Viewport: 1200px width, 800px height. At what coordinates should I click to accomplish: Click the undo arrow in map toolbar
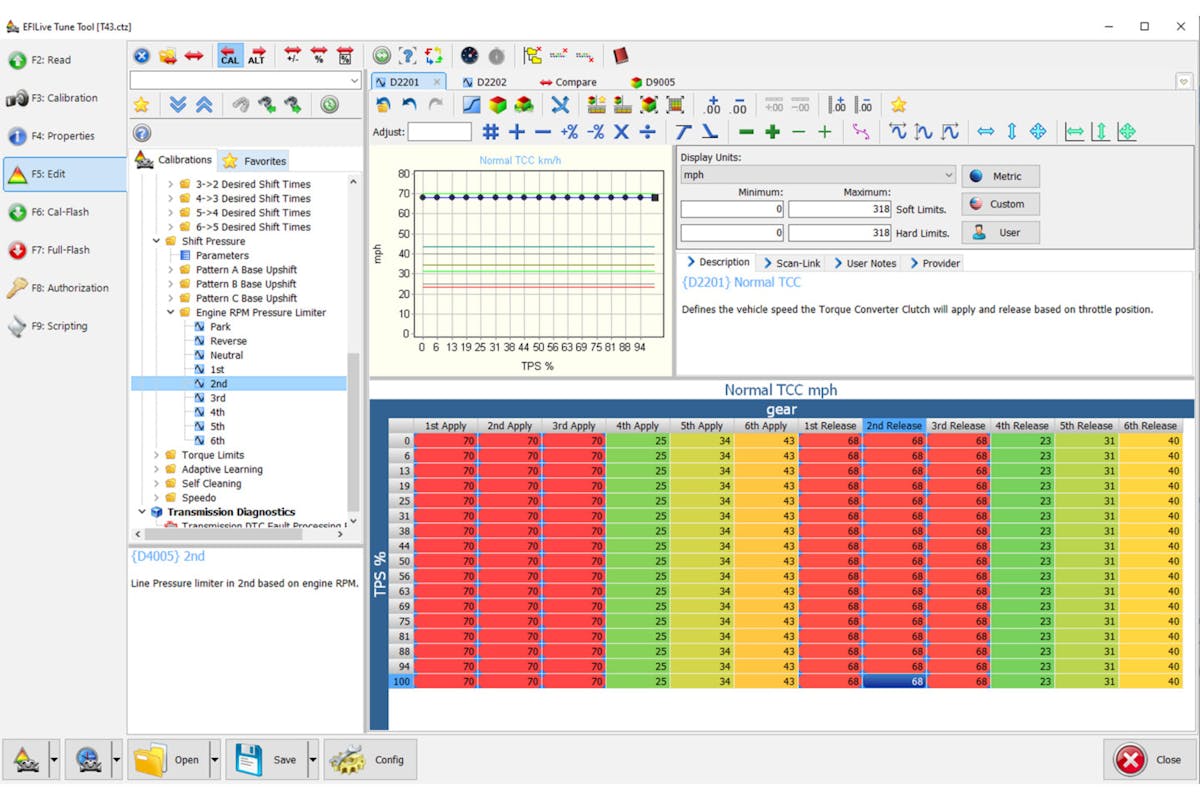pos(410,105)
